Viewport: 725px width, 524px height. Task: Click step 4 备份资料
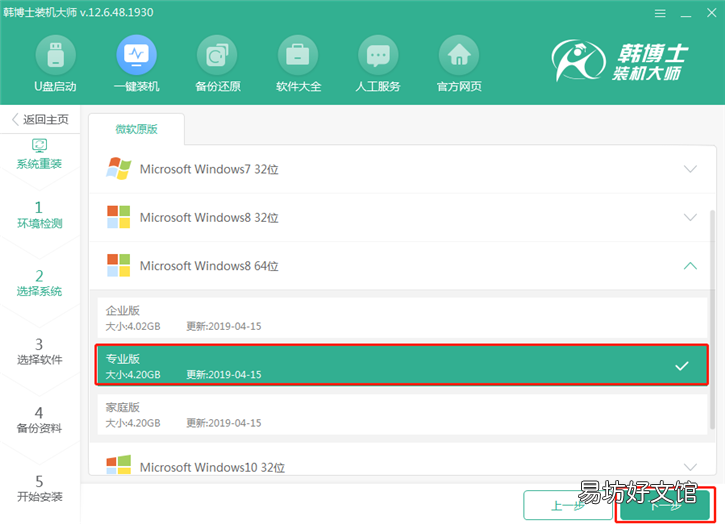tap(39, 420)
